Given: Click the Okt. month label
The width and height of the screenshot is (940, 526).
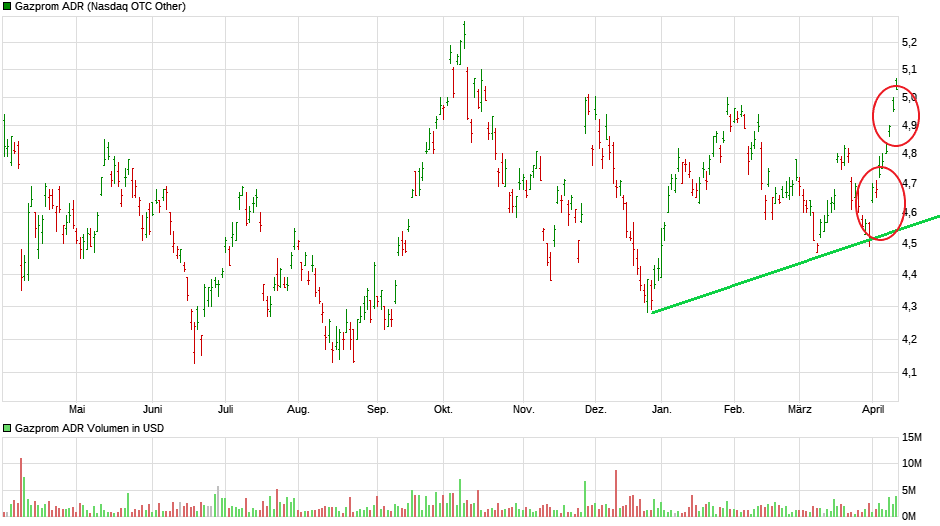Looking at the screenshot, I should pyautogui.click(x=443, y=410).
